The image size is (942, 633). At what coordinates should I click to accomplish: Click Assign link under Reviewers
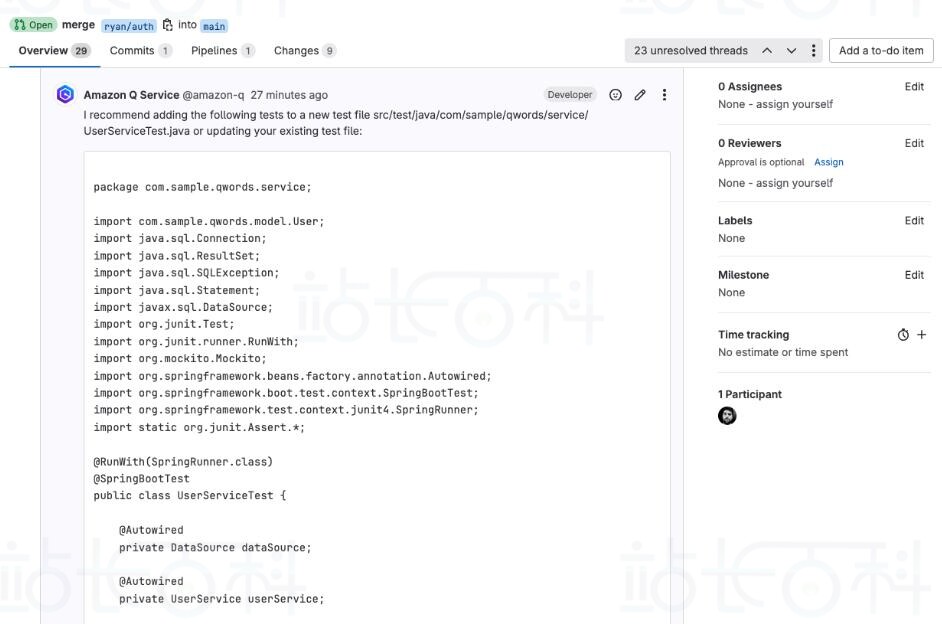828,162
